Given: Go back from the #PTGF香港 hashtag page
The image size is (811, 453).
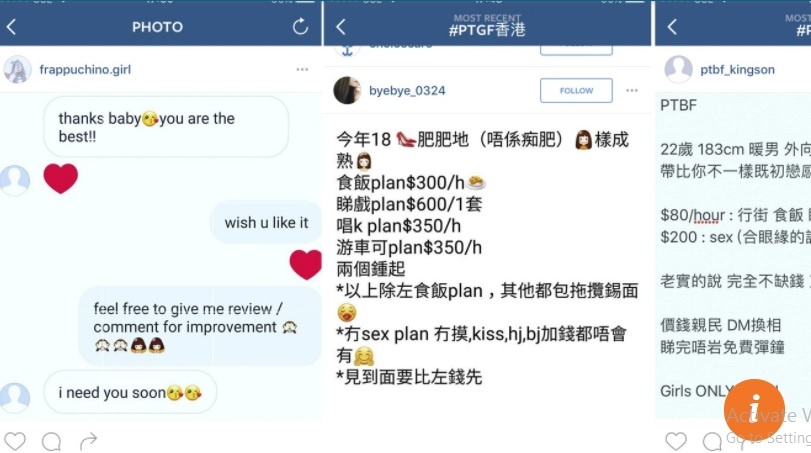Looking at the screenshot, I should (340, 27).
